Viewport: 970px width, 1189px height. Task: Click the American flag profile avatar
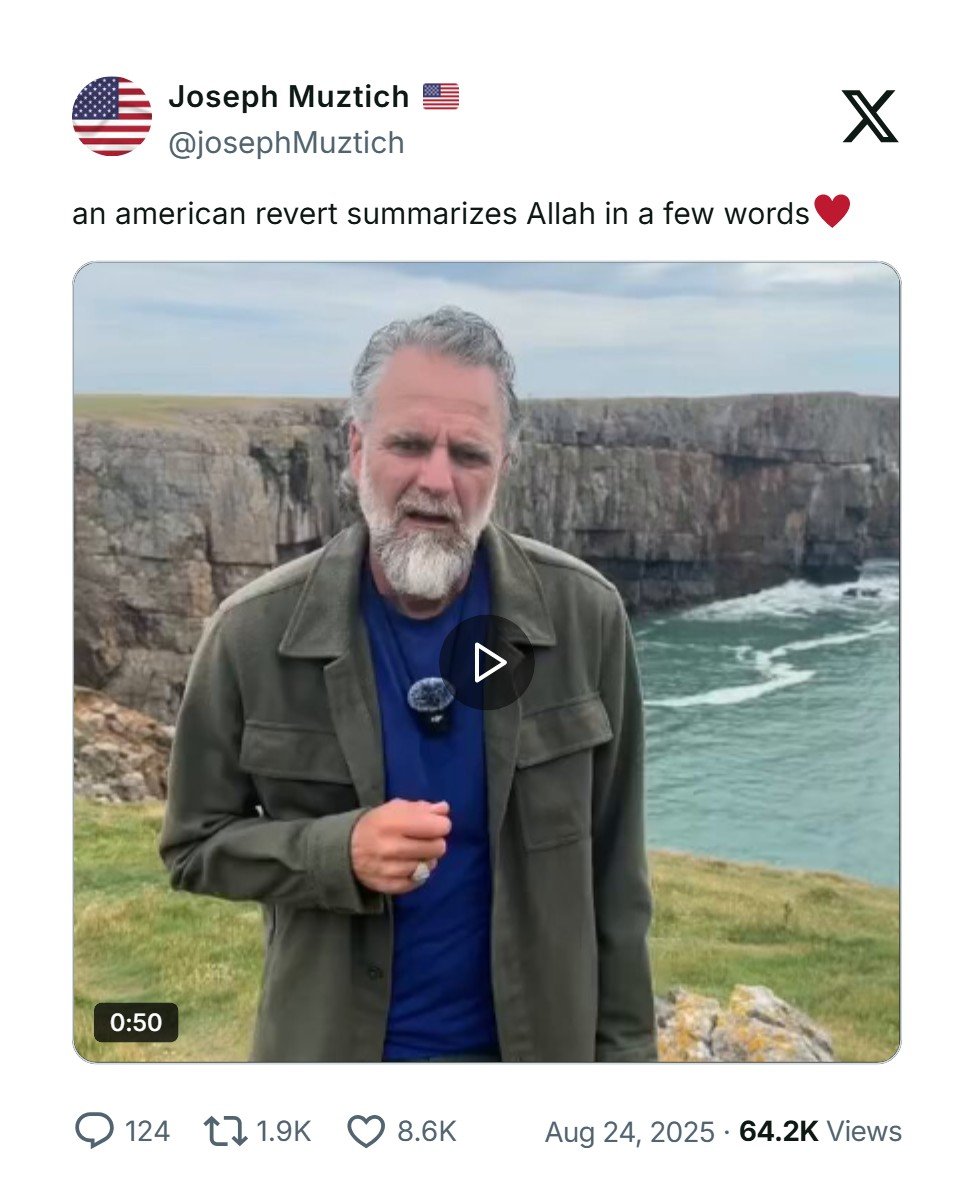click(112, 116)
